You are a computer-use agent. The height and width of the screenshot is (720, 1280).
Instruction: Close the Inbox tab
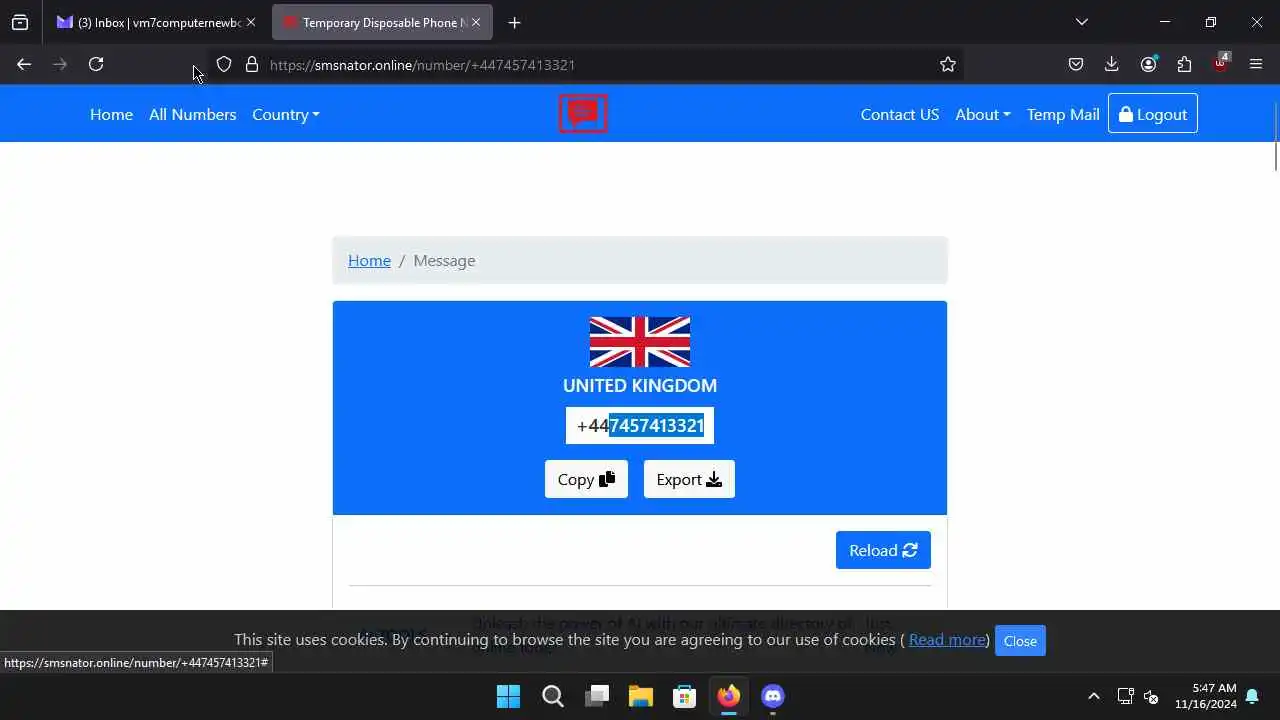tap(251, 22)
